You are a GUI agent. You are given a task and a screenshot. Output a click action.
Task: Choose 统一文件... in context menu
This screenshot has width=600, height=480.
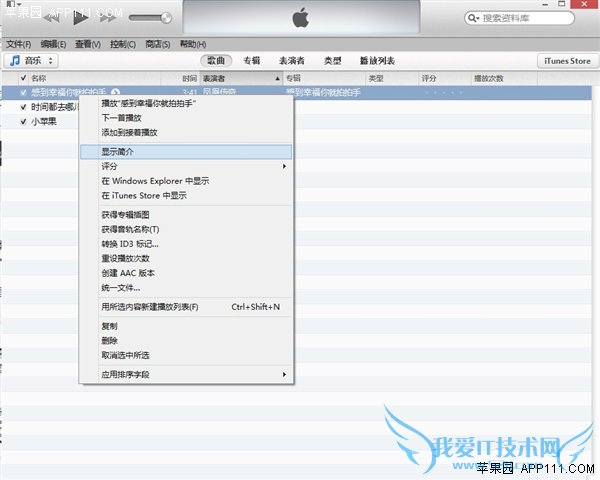coord(186,287)
